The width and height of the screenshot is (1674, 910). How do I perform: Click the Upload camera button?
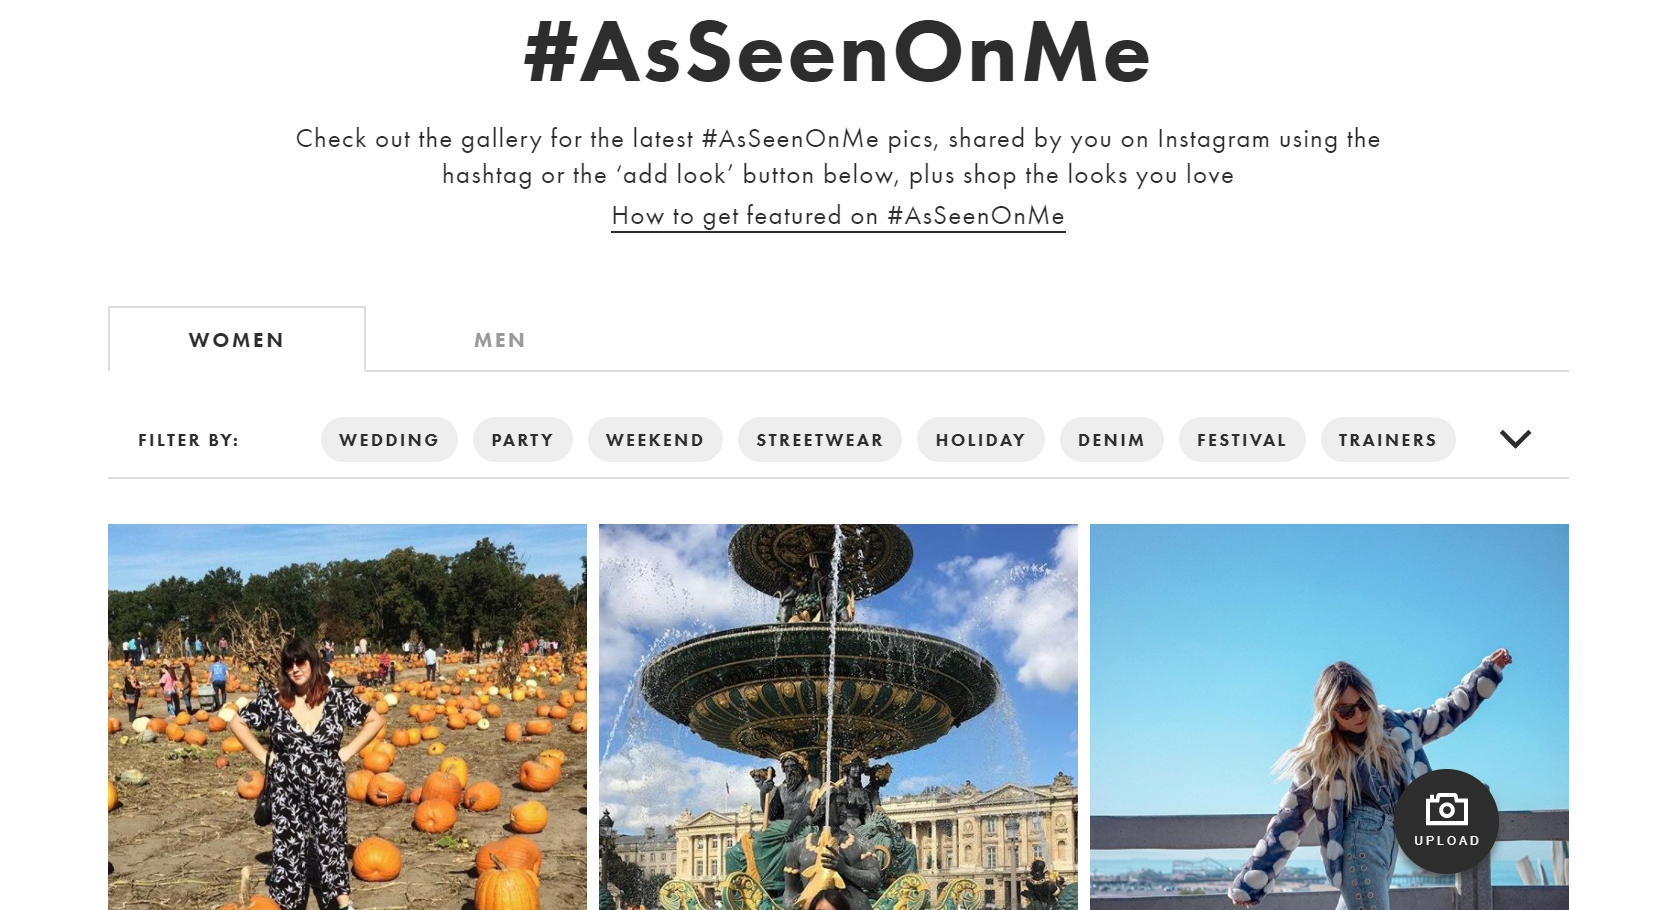(x=1446, y=821)
